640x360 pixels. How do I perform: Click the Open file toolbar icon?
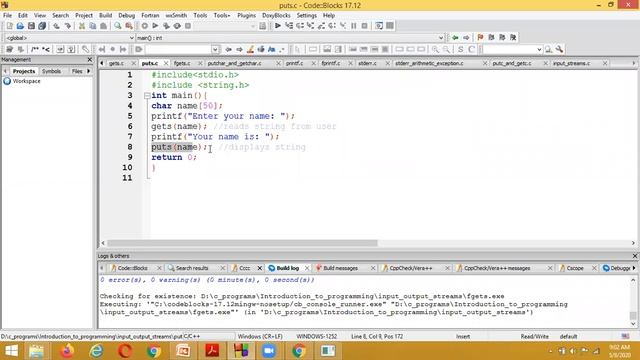click(x=20, y=26)
